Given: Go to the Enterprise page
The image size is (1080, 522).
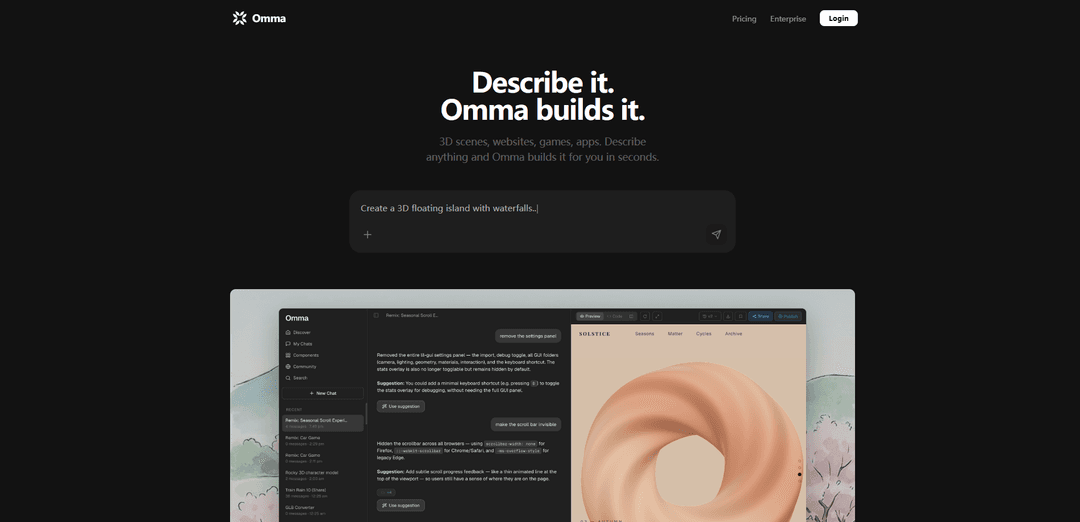Looking at the screenshot, I should 788,19.
